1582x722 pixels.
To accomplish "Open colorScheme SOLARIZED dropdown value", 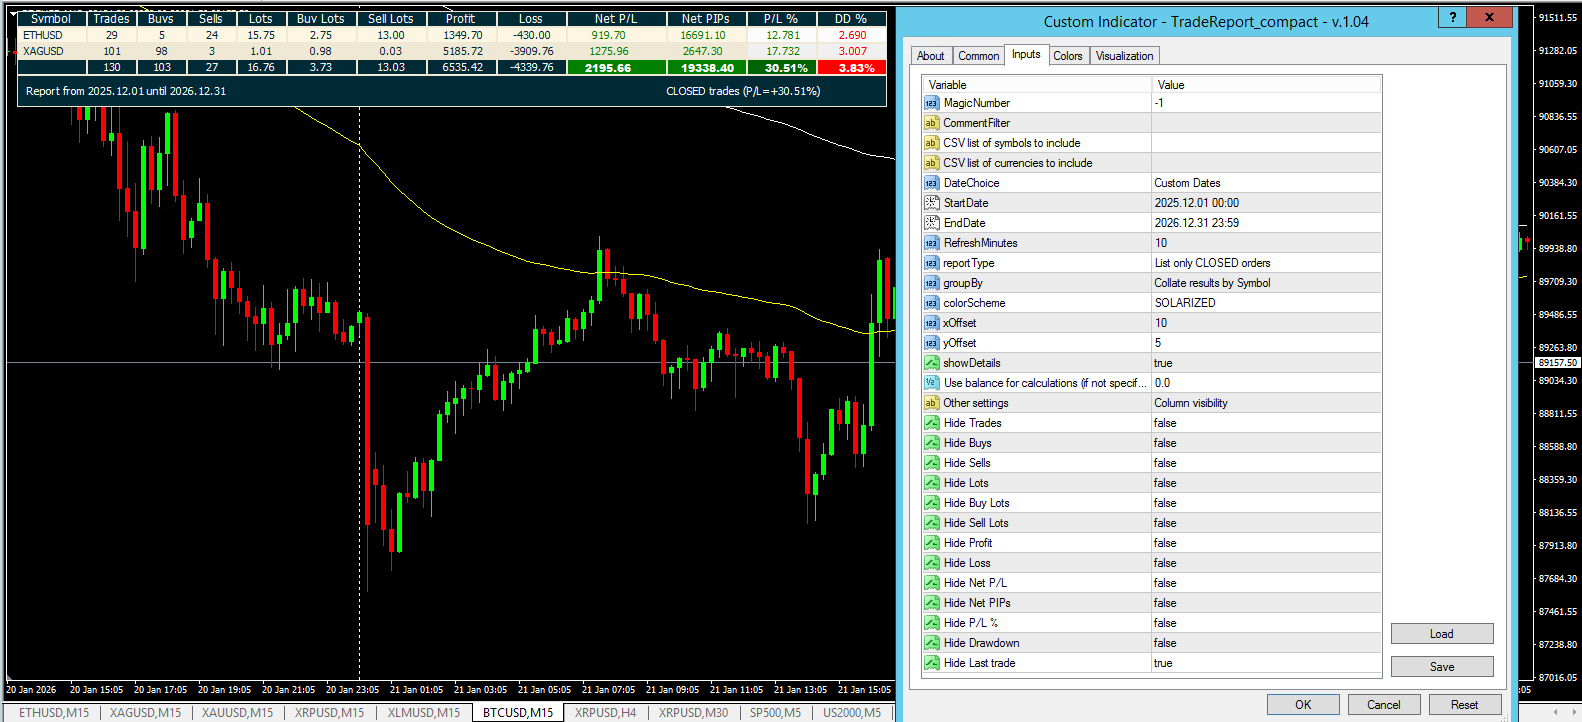I will pos(1266,303).
